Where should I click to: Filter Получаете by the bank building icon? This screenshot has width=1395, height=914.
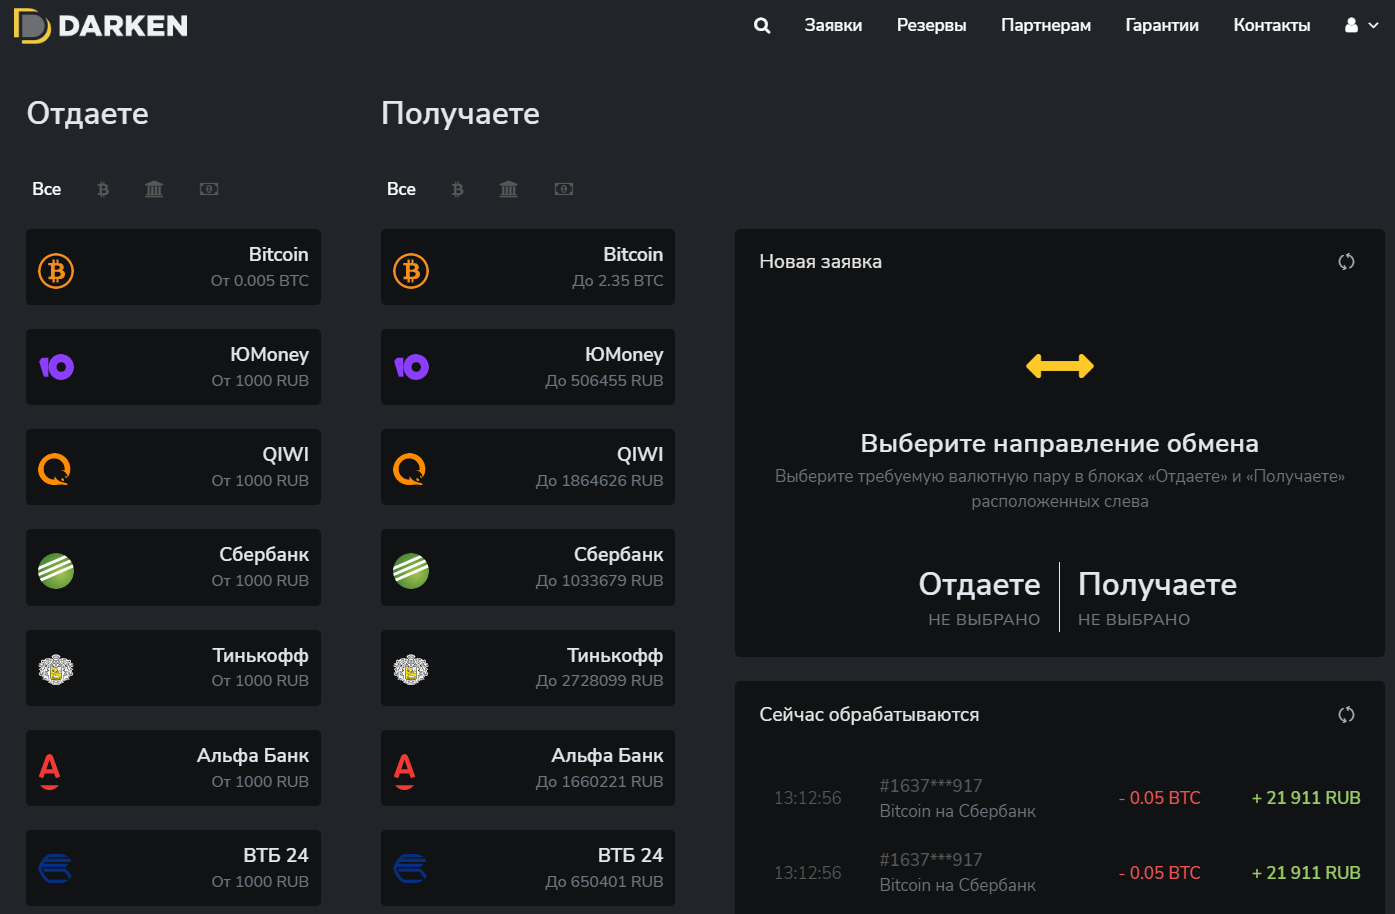[509, 189]
